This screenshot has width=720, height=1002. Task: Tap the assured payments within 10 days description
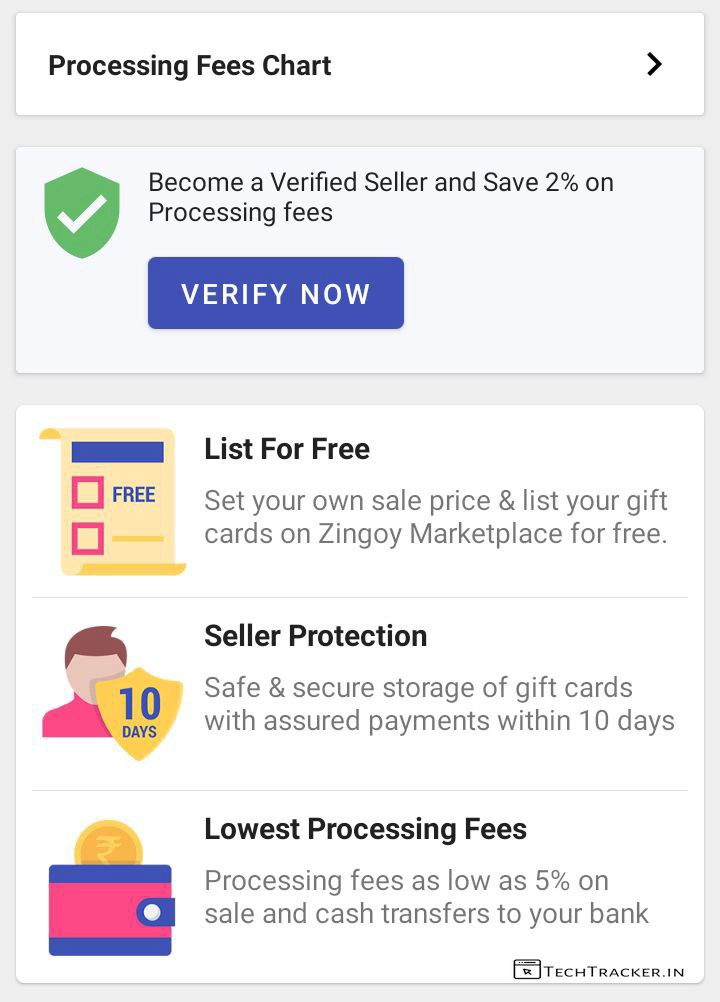[439, 704]
